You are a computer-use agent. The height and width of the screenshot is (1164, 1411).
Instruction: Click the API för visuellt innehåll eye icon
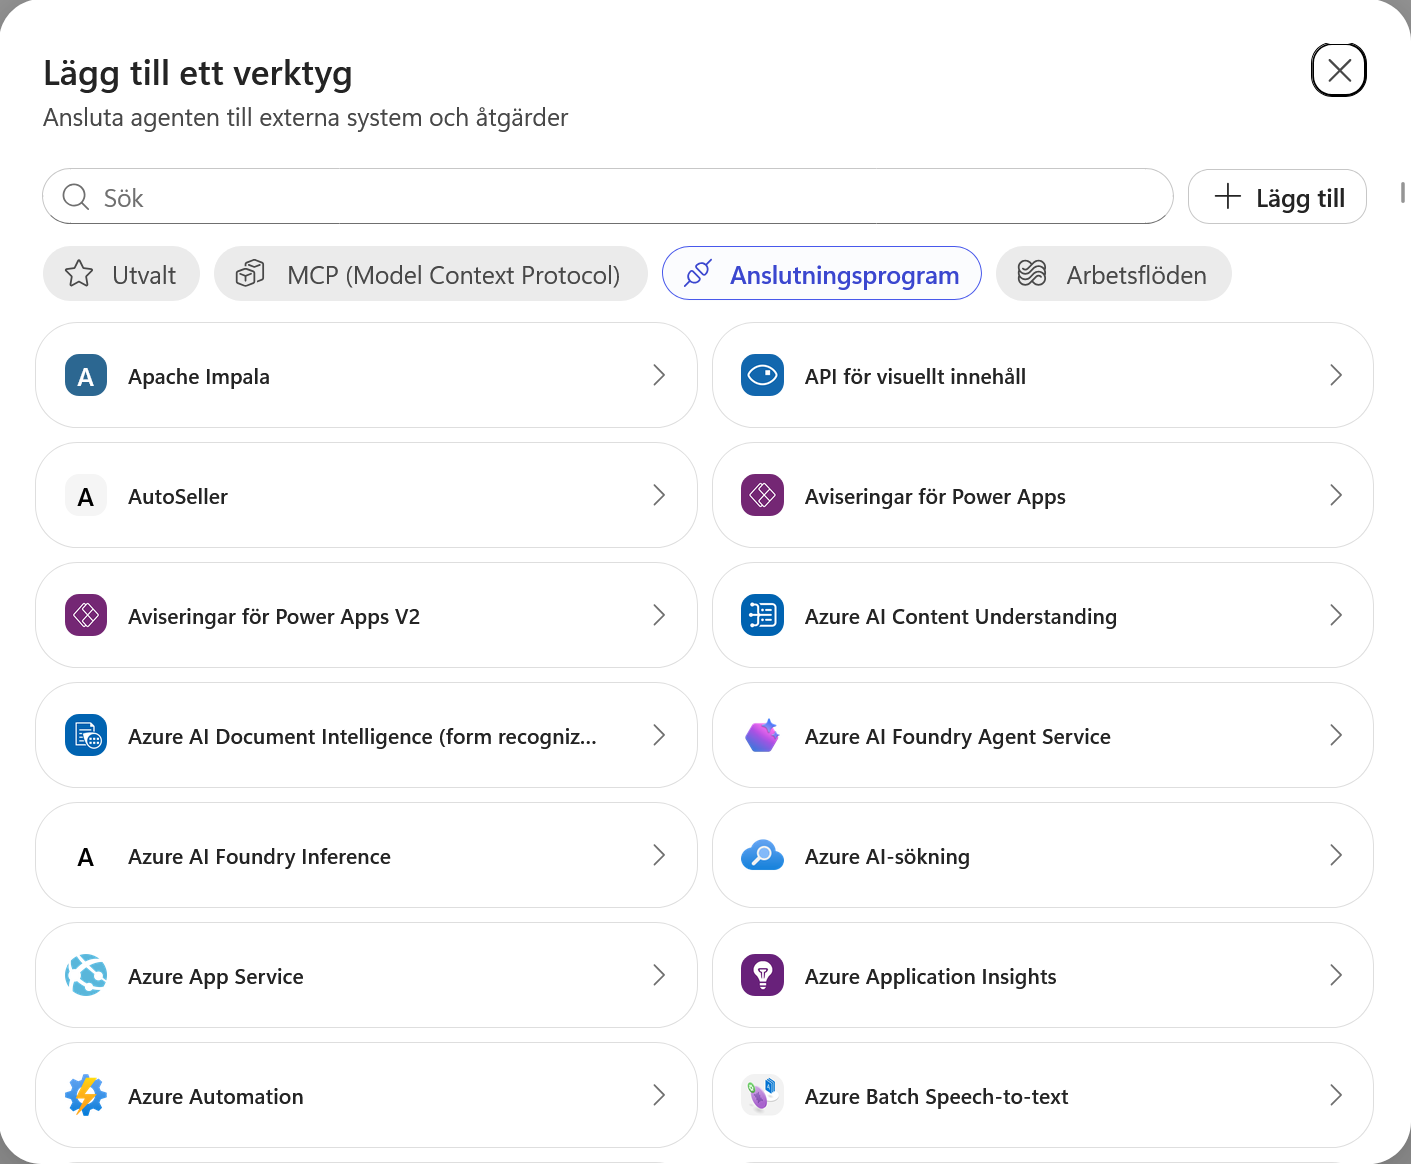(763, 376)
